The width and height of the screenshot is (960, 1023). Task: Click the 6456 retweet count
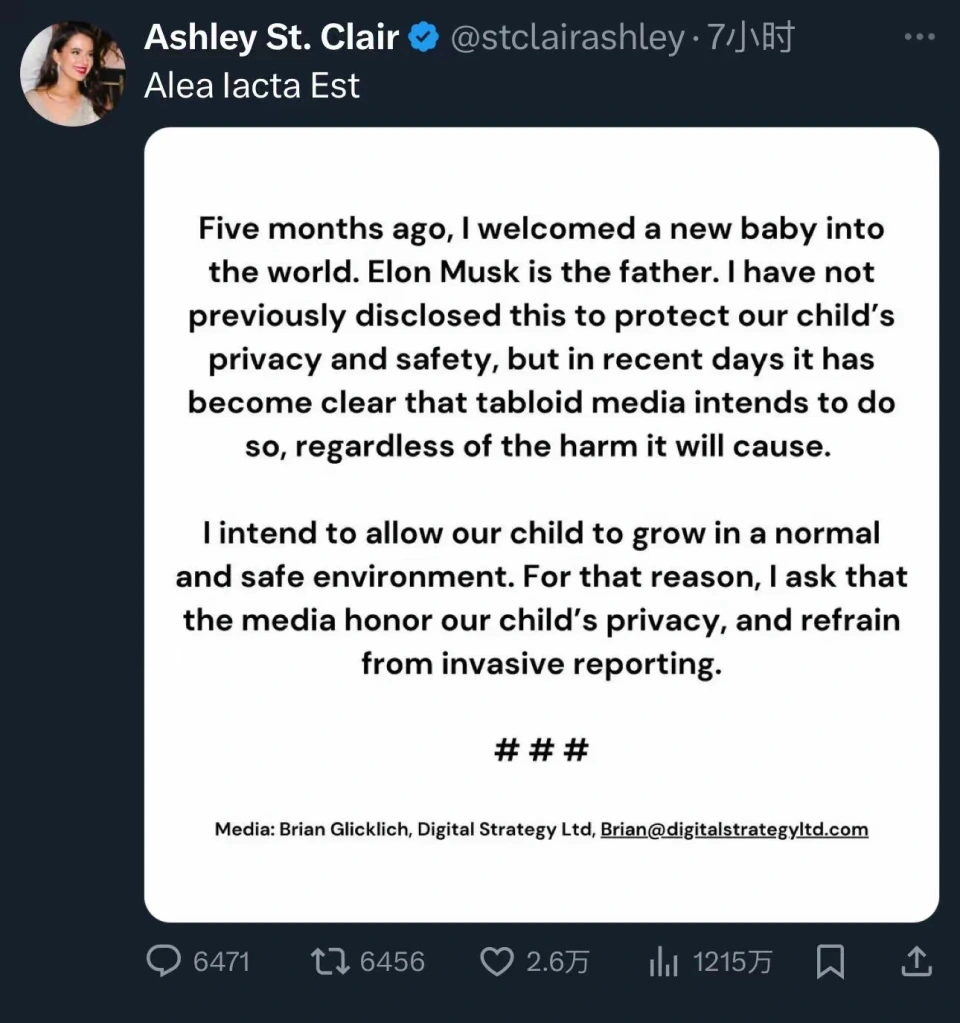392,962
